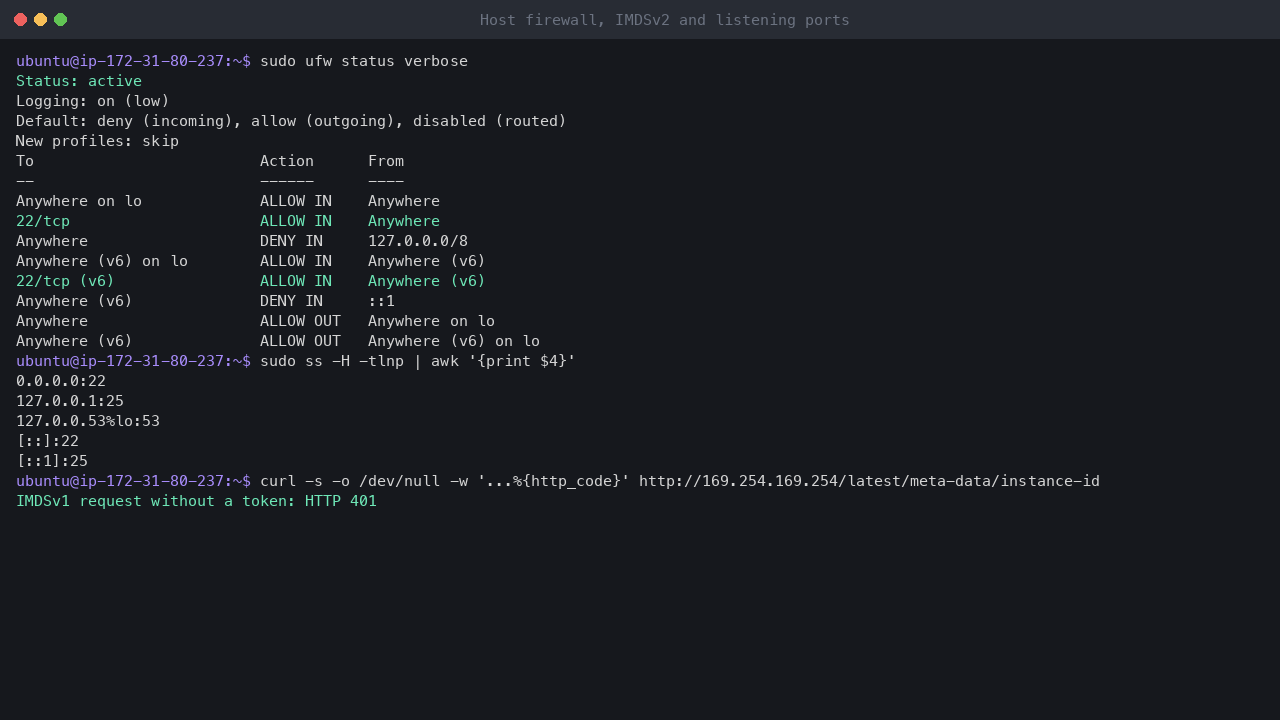Image resolution: width=1280 pixels, height=720 pixels.
Task: Click the '::1' source in the DENY IN row
Action: click(381, 301)
